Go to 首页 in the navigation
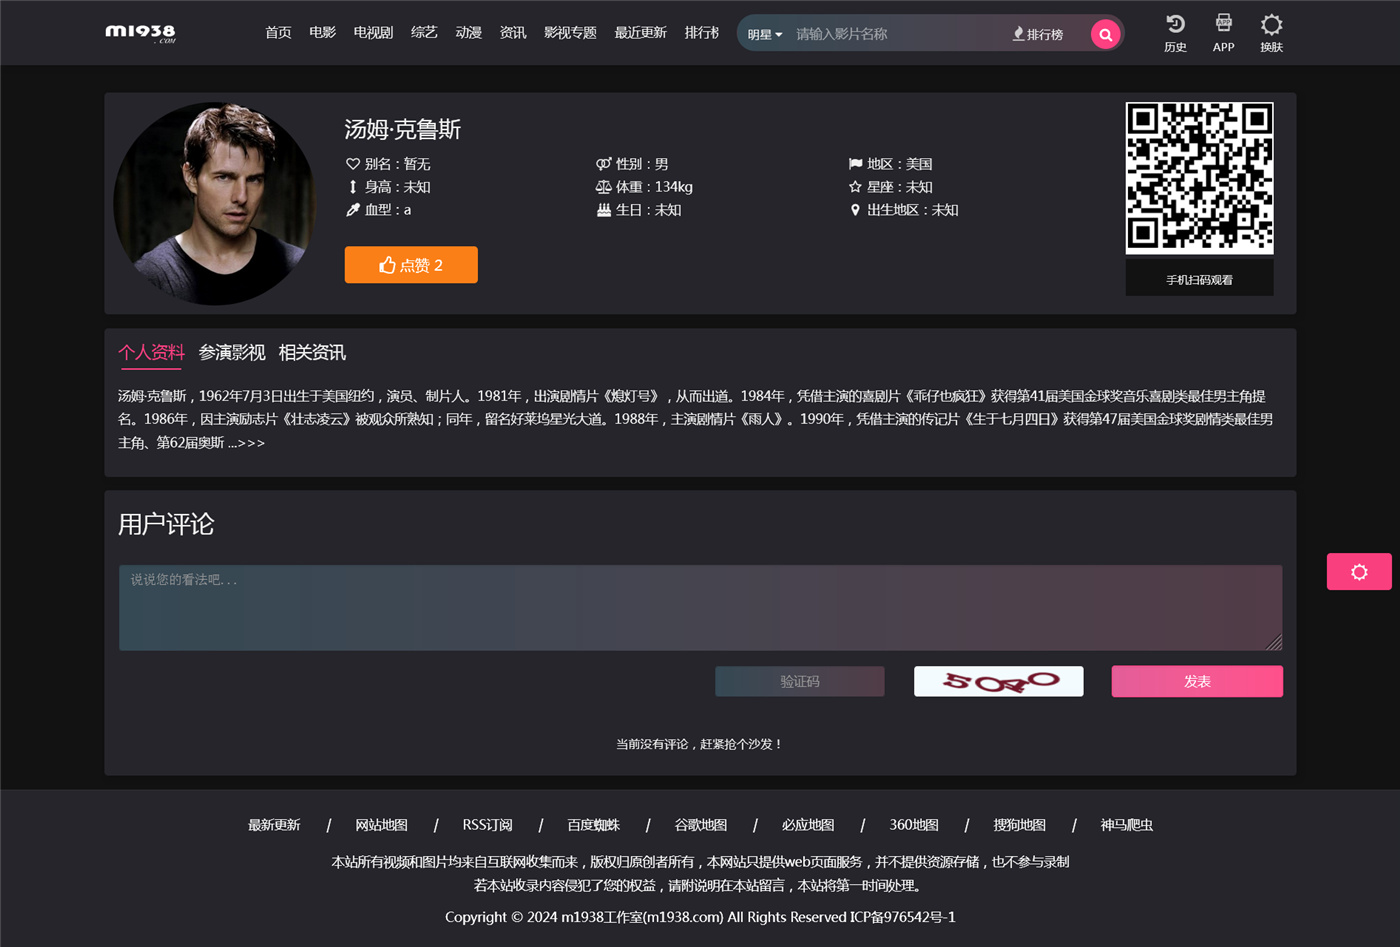The width and height of the screenshot is (1400, 947). (278, 33)
